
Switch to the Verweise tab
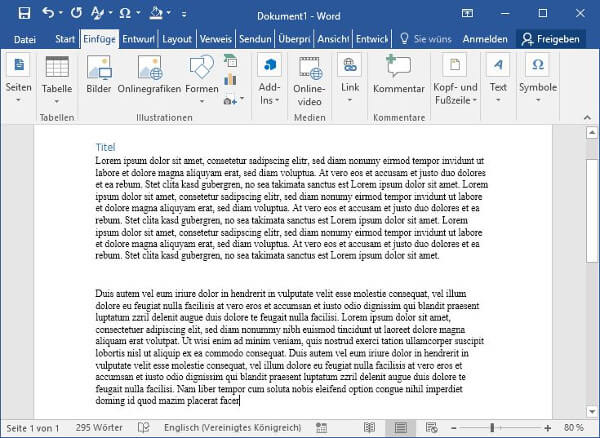click(x=216, y=39)
